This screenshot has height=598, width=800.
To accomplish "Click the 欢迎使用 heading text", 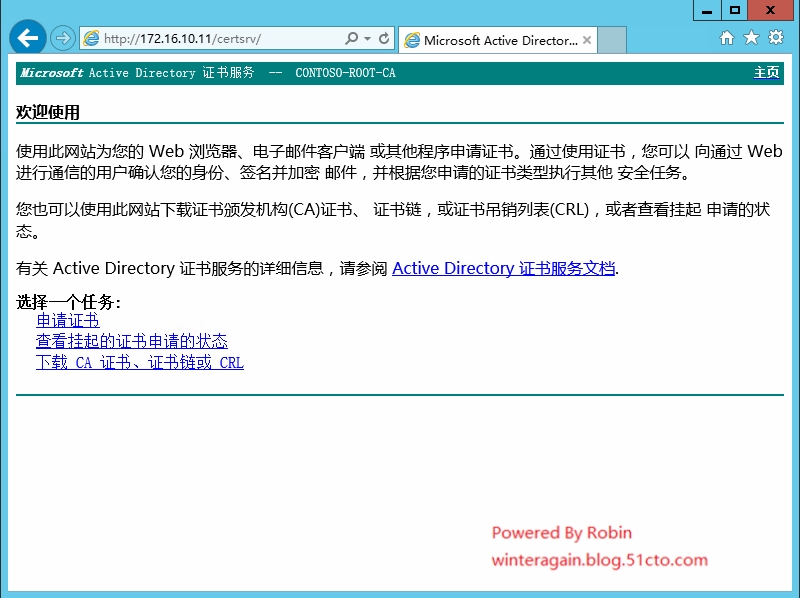I will point(47,112).
